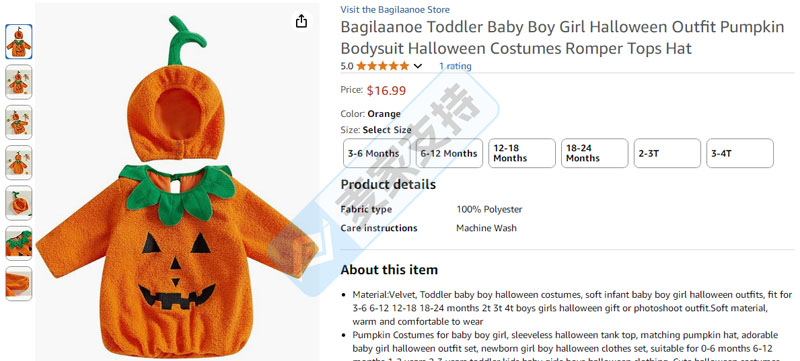
Task: Click the product title text
Action: (562, 38)
